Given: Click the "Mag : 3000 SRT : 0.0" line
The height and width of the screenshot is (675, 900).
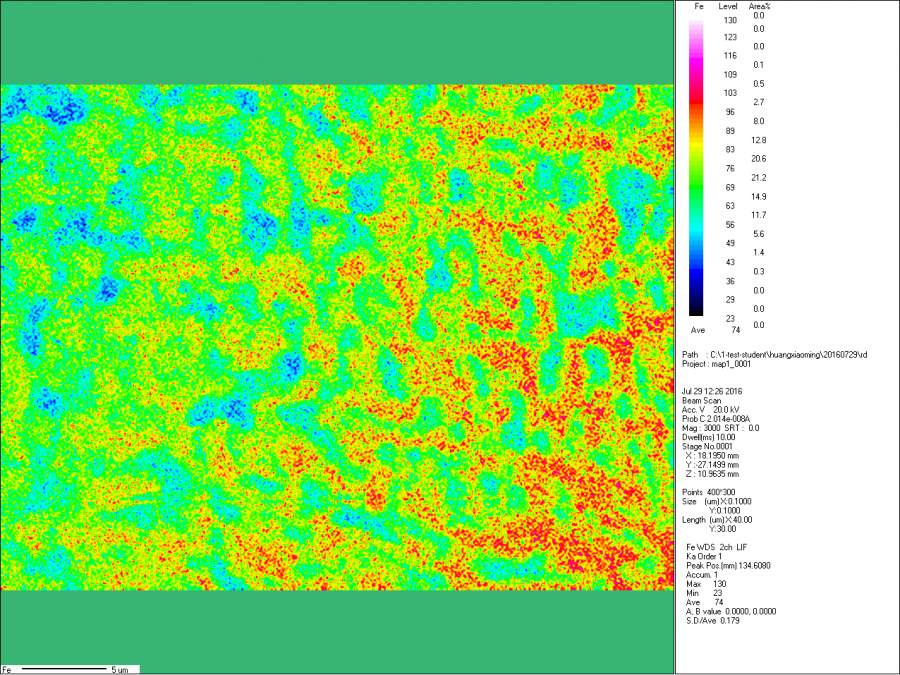Looking at the screenshot, I should (x=720, y=428).
